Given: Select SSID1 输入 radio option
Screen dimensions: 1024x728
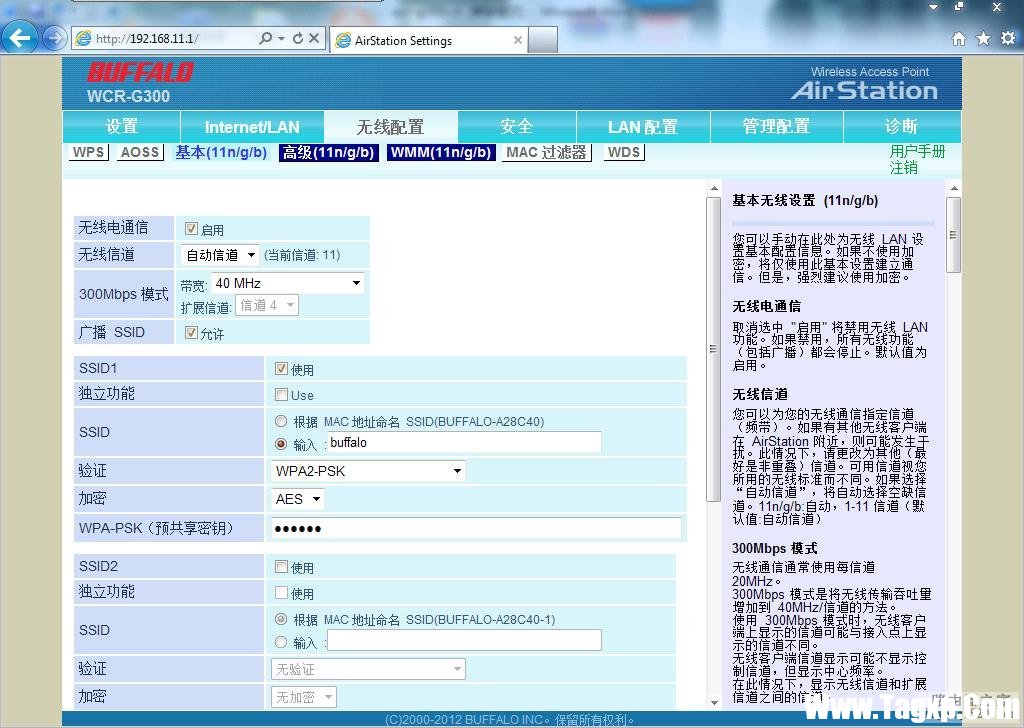Looking at the screenshot, I should pyautogui.click(x=281, y=444).
